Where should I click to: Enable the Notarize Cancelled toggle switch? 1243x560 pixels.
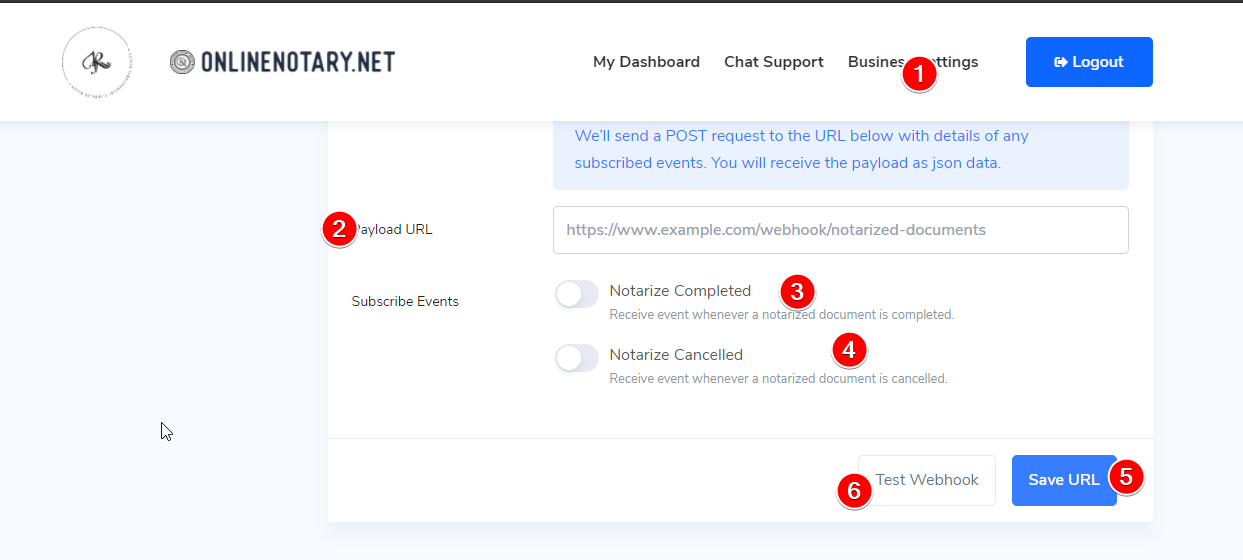tap(577, 357)
